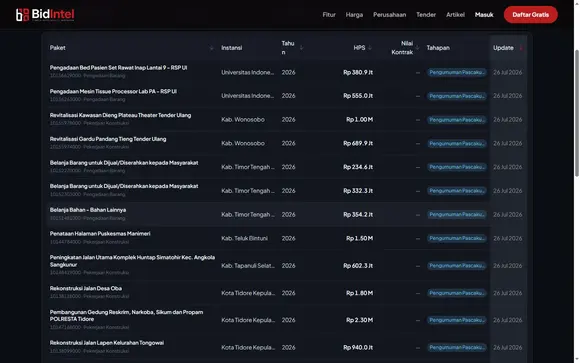Click the BidIntel brand name
Viewport: 580px width, 363px height.
(x=53, y=14)
